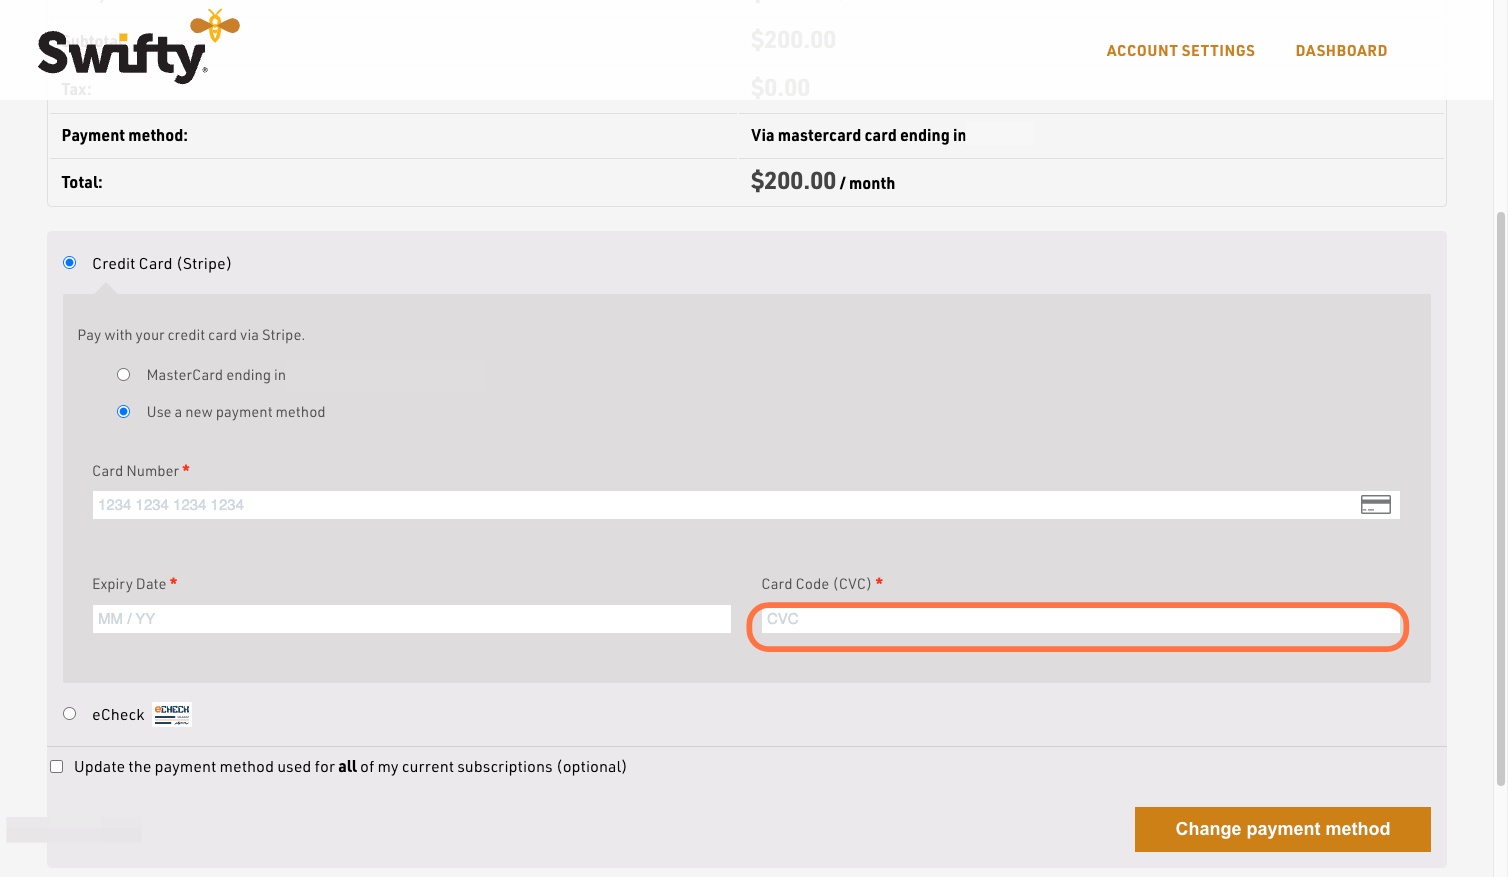Select the Credit Card (Stripe) radio button
1508x877 pixels.
coord(70,263)
